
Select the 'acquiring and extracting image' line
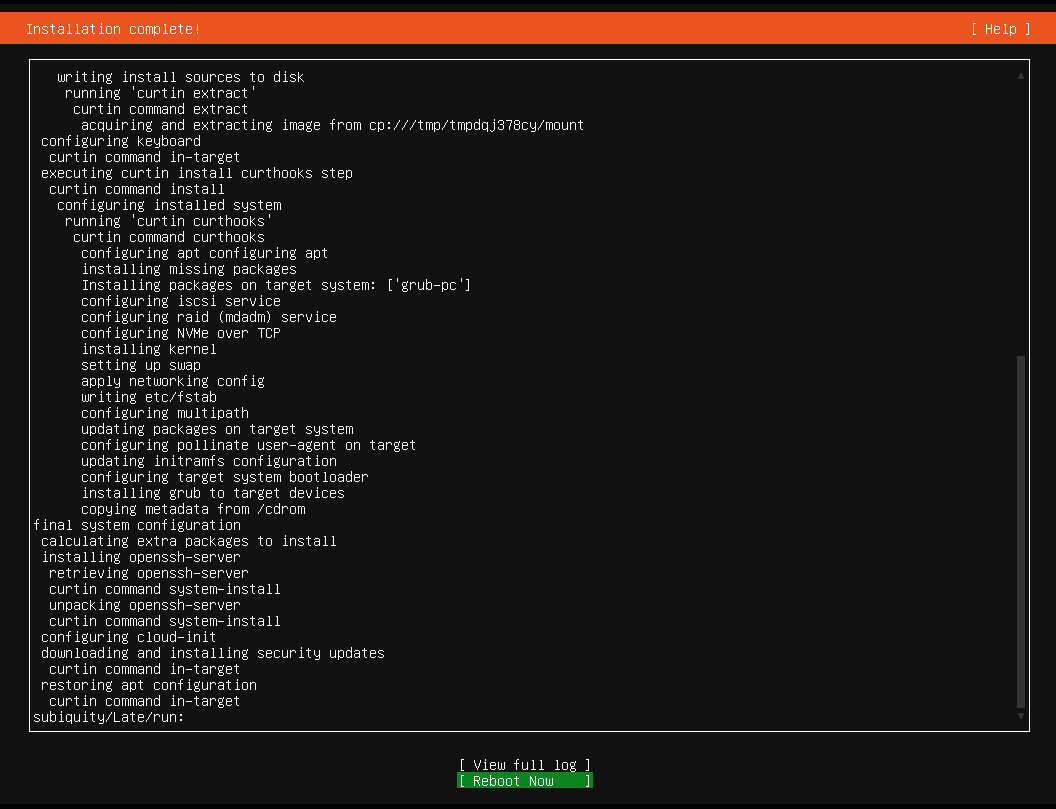click(x=333, y=125)
